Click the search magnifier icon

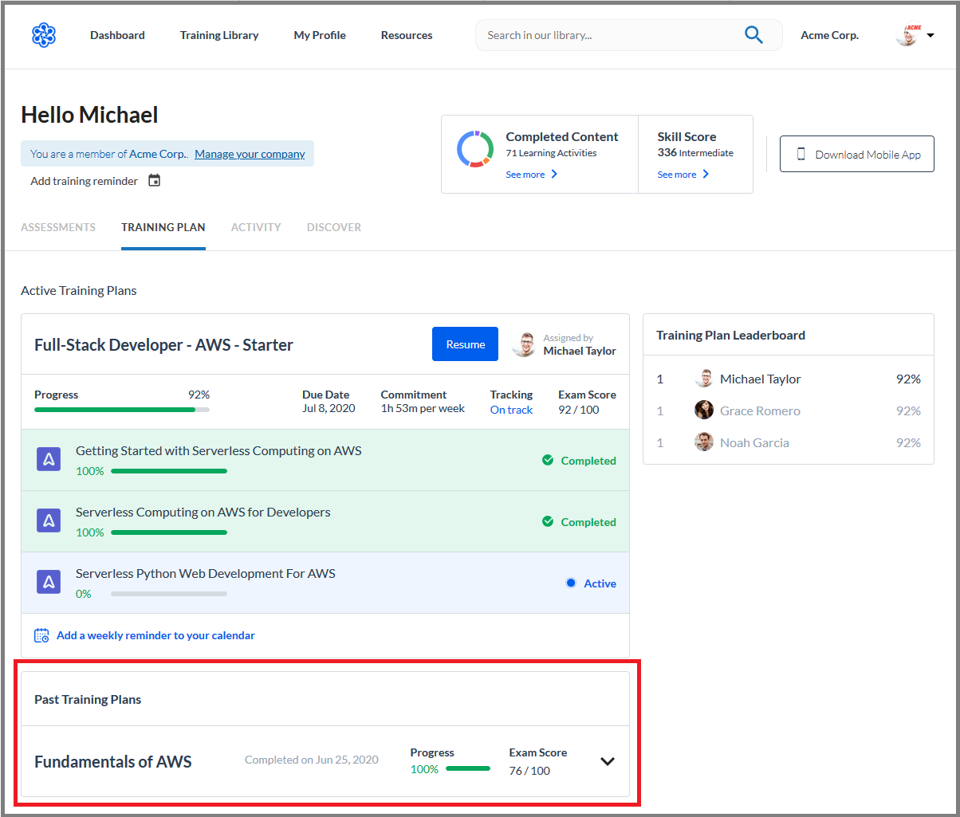753,35
